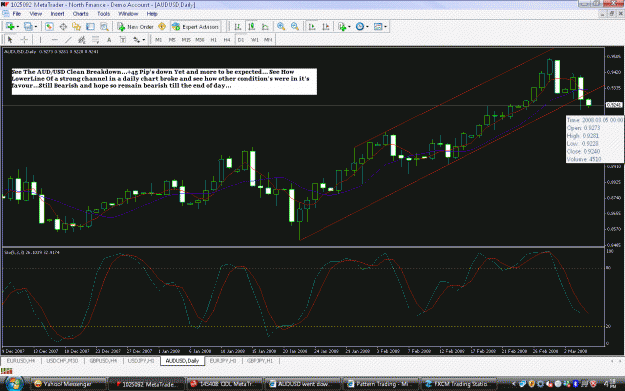Select the equidistant channel tool
Image resolution: width=625 pixels, height=391 pixels.
click(x=82, y=39)
